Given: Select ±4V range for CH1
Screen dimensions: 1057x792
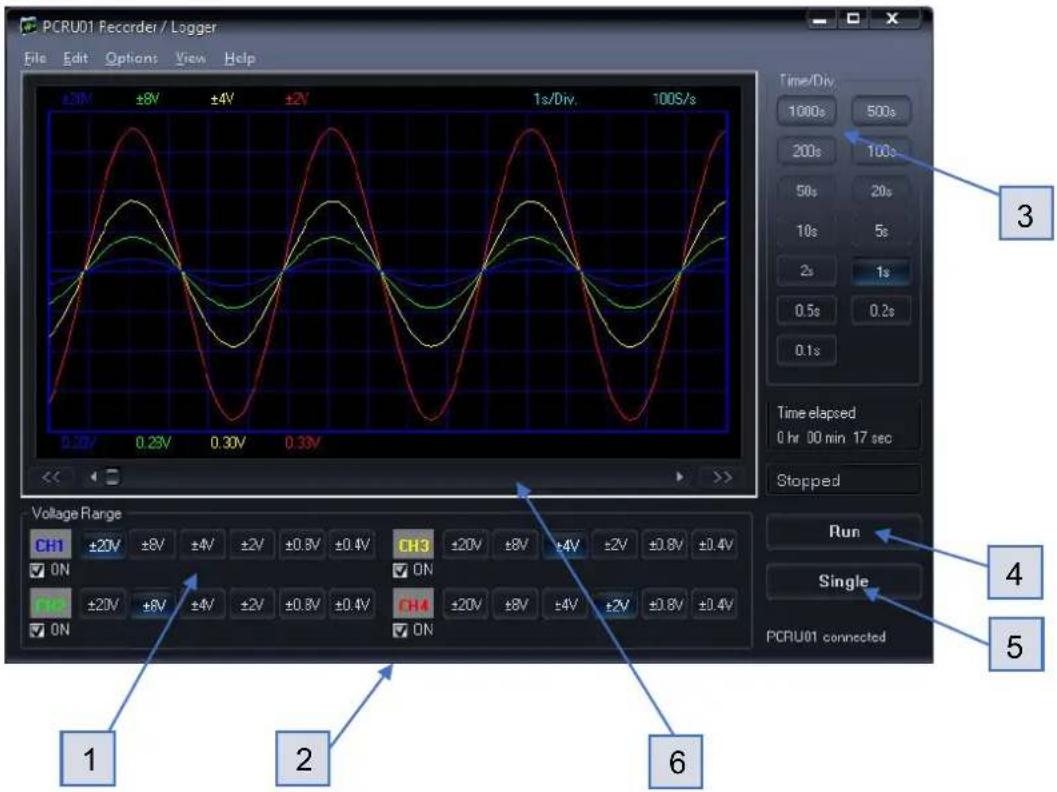Looking at the screenshot, I should (x=203, y=545).
